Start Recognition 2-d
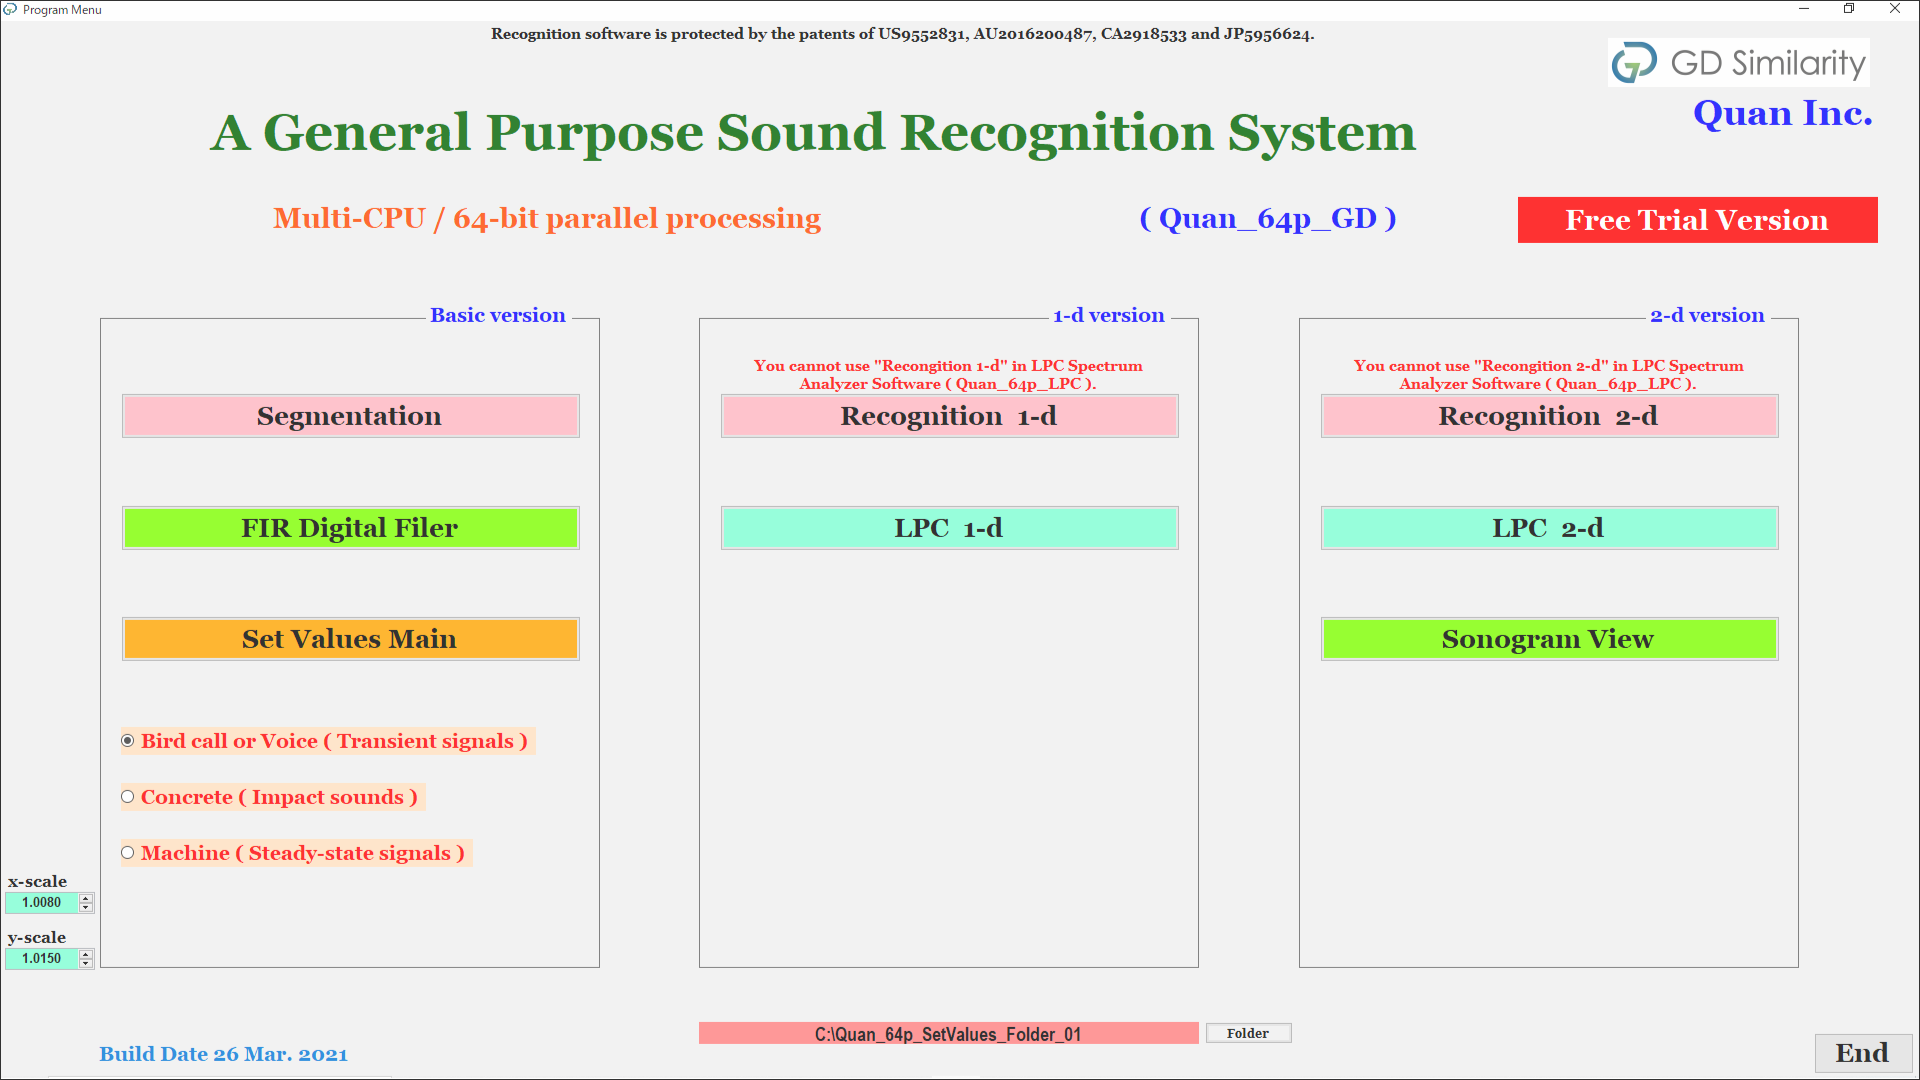1920x1080 pixels. [x=1548, y=416]
